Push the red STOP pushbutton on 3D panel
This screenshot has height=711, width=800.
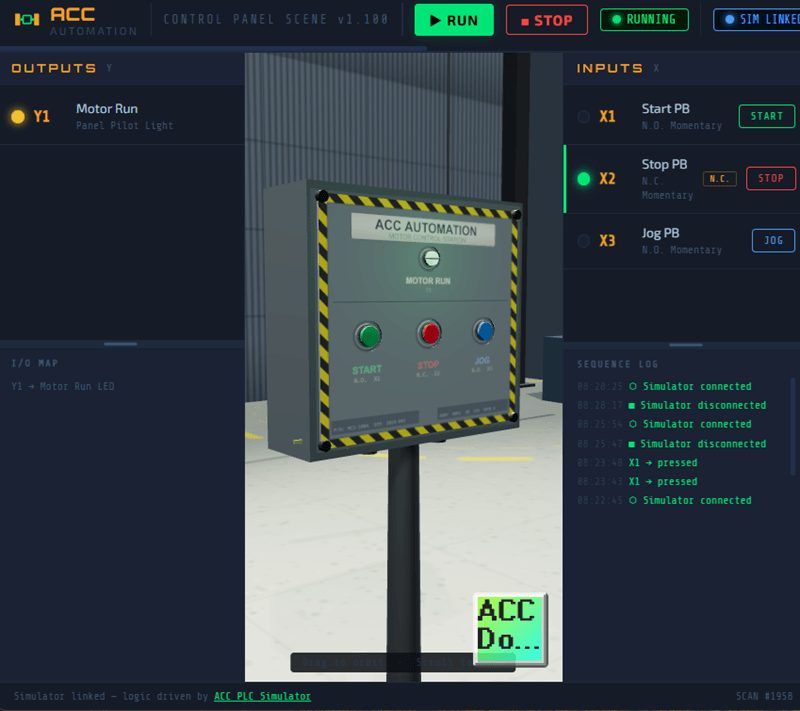click(x=429, y=333)
